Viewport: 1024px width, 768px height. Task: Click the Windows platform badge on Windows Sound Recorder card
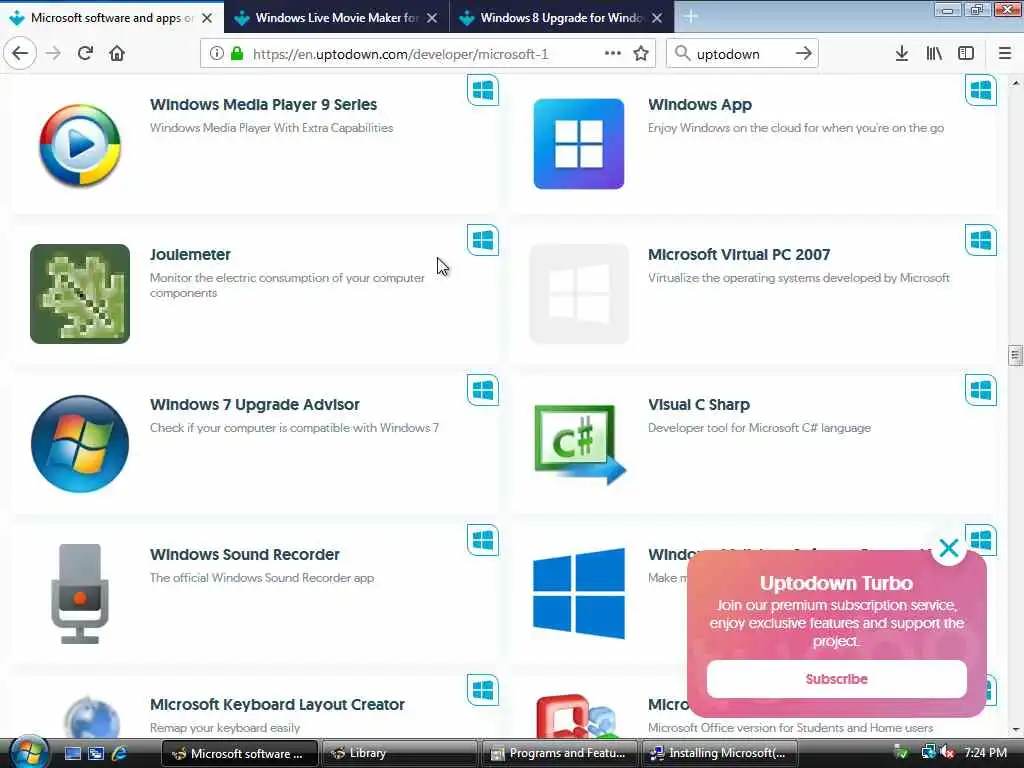pyautogui.click(x=483, y=541)
